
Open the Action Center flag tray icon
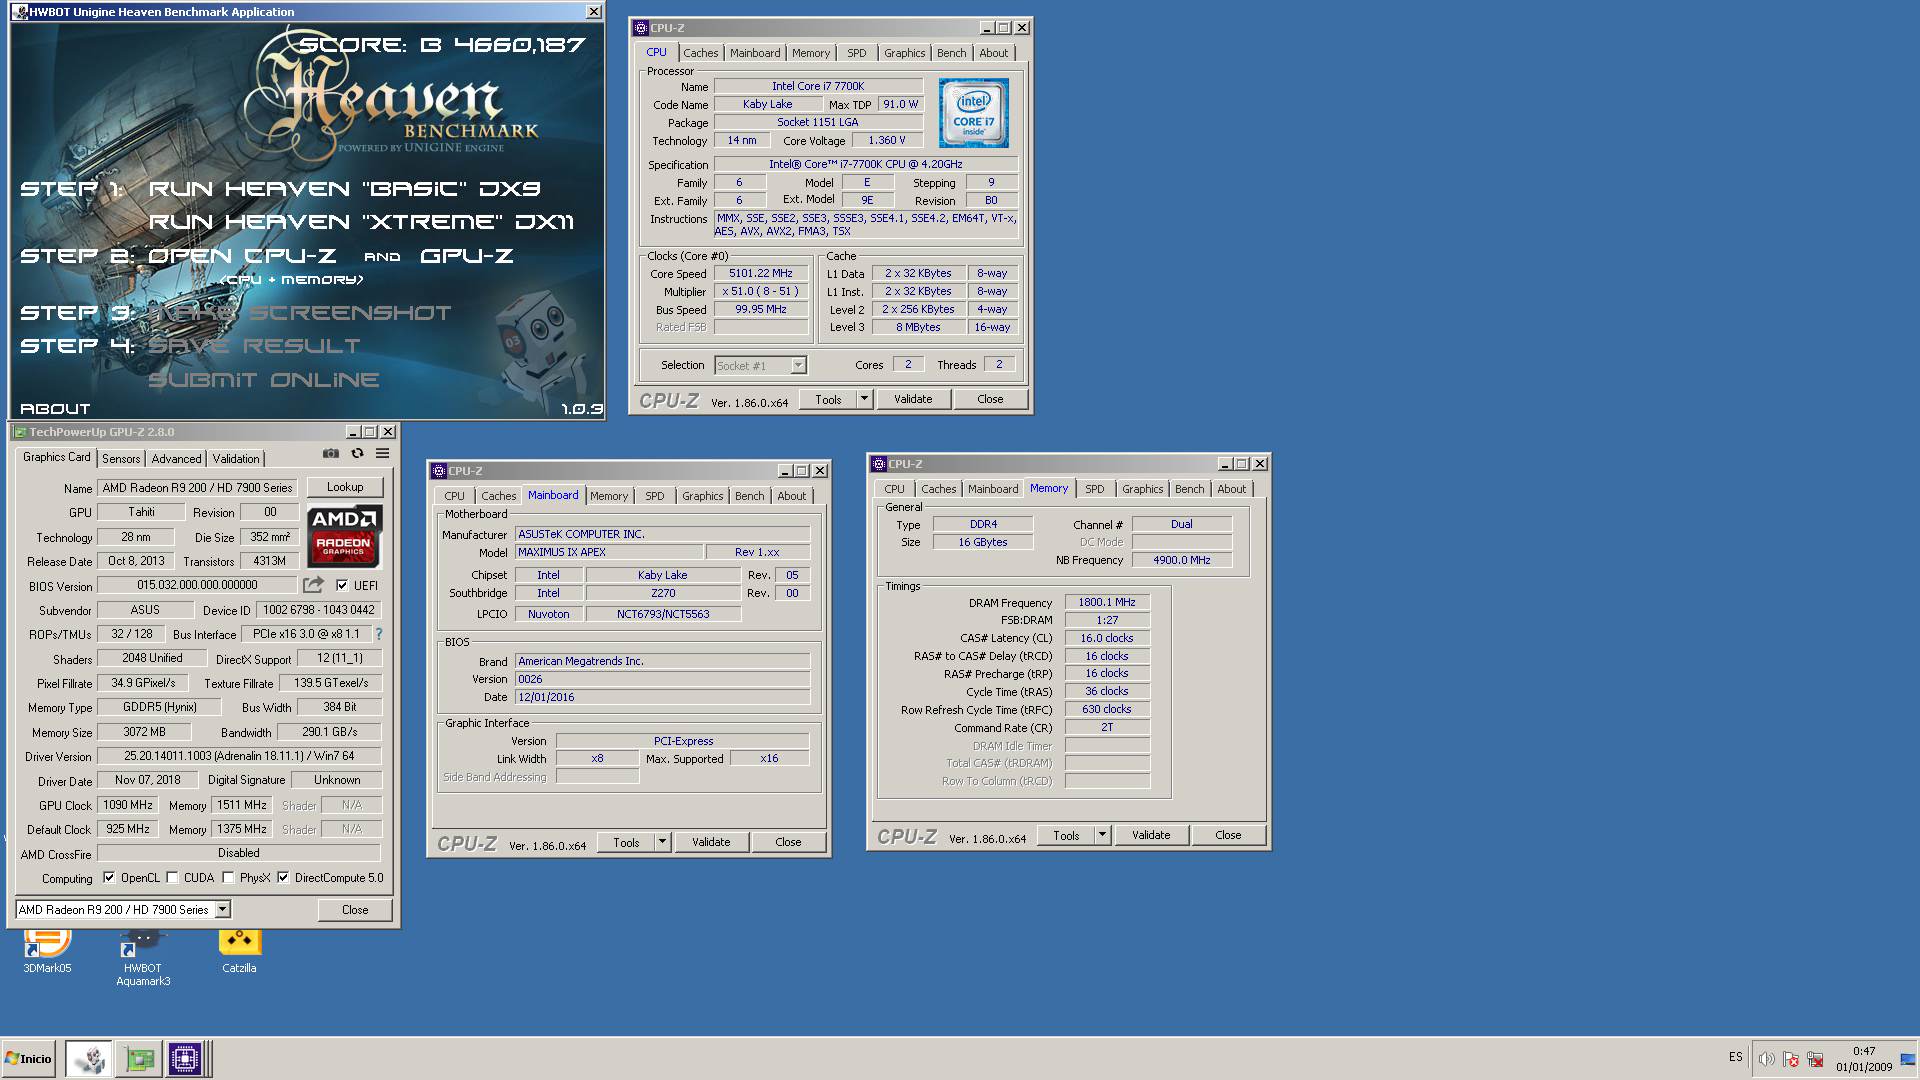[x=1791, y=1059]
